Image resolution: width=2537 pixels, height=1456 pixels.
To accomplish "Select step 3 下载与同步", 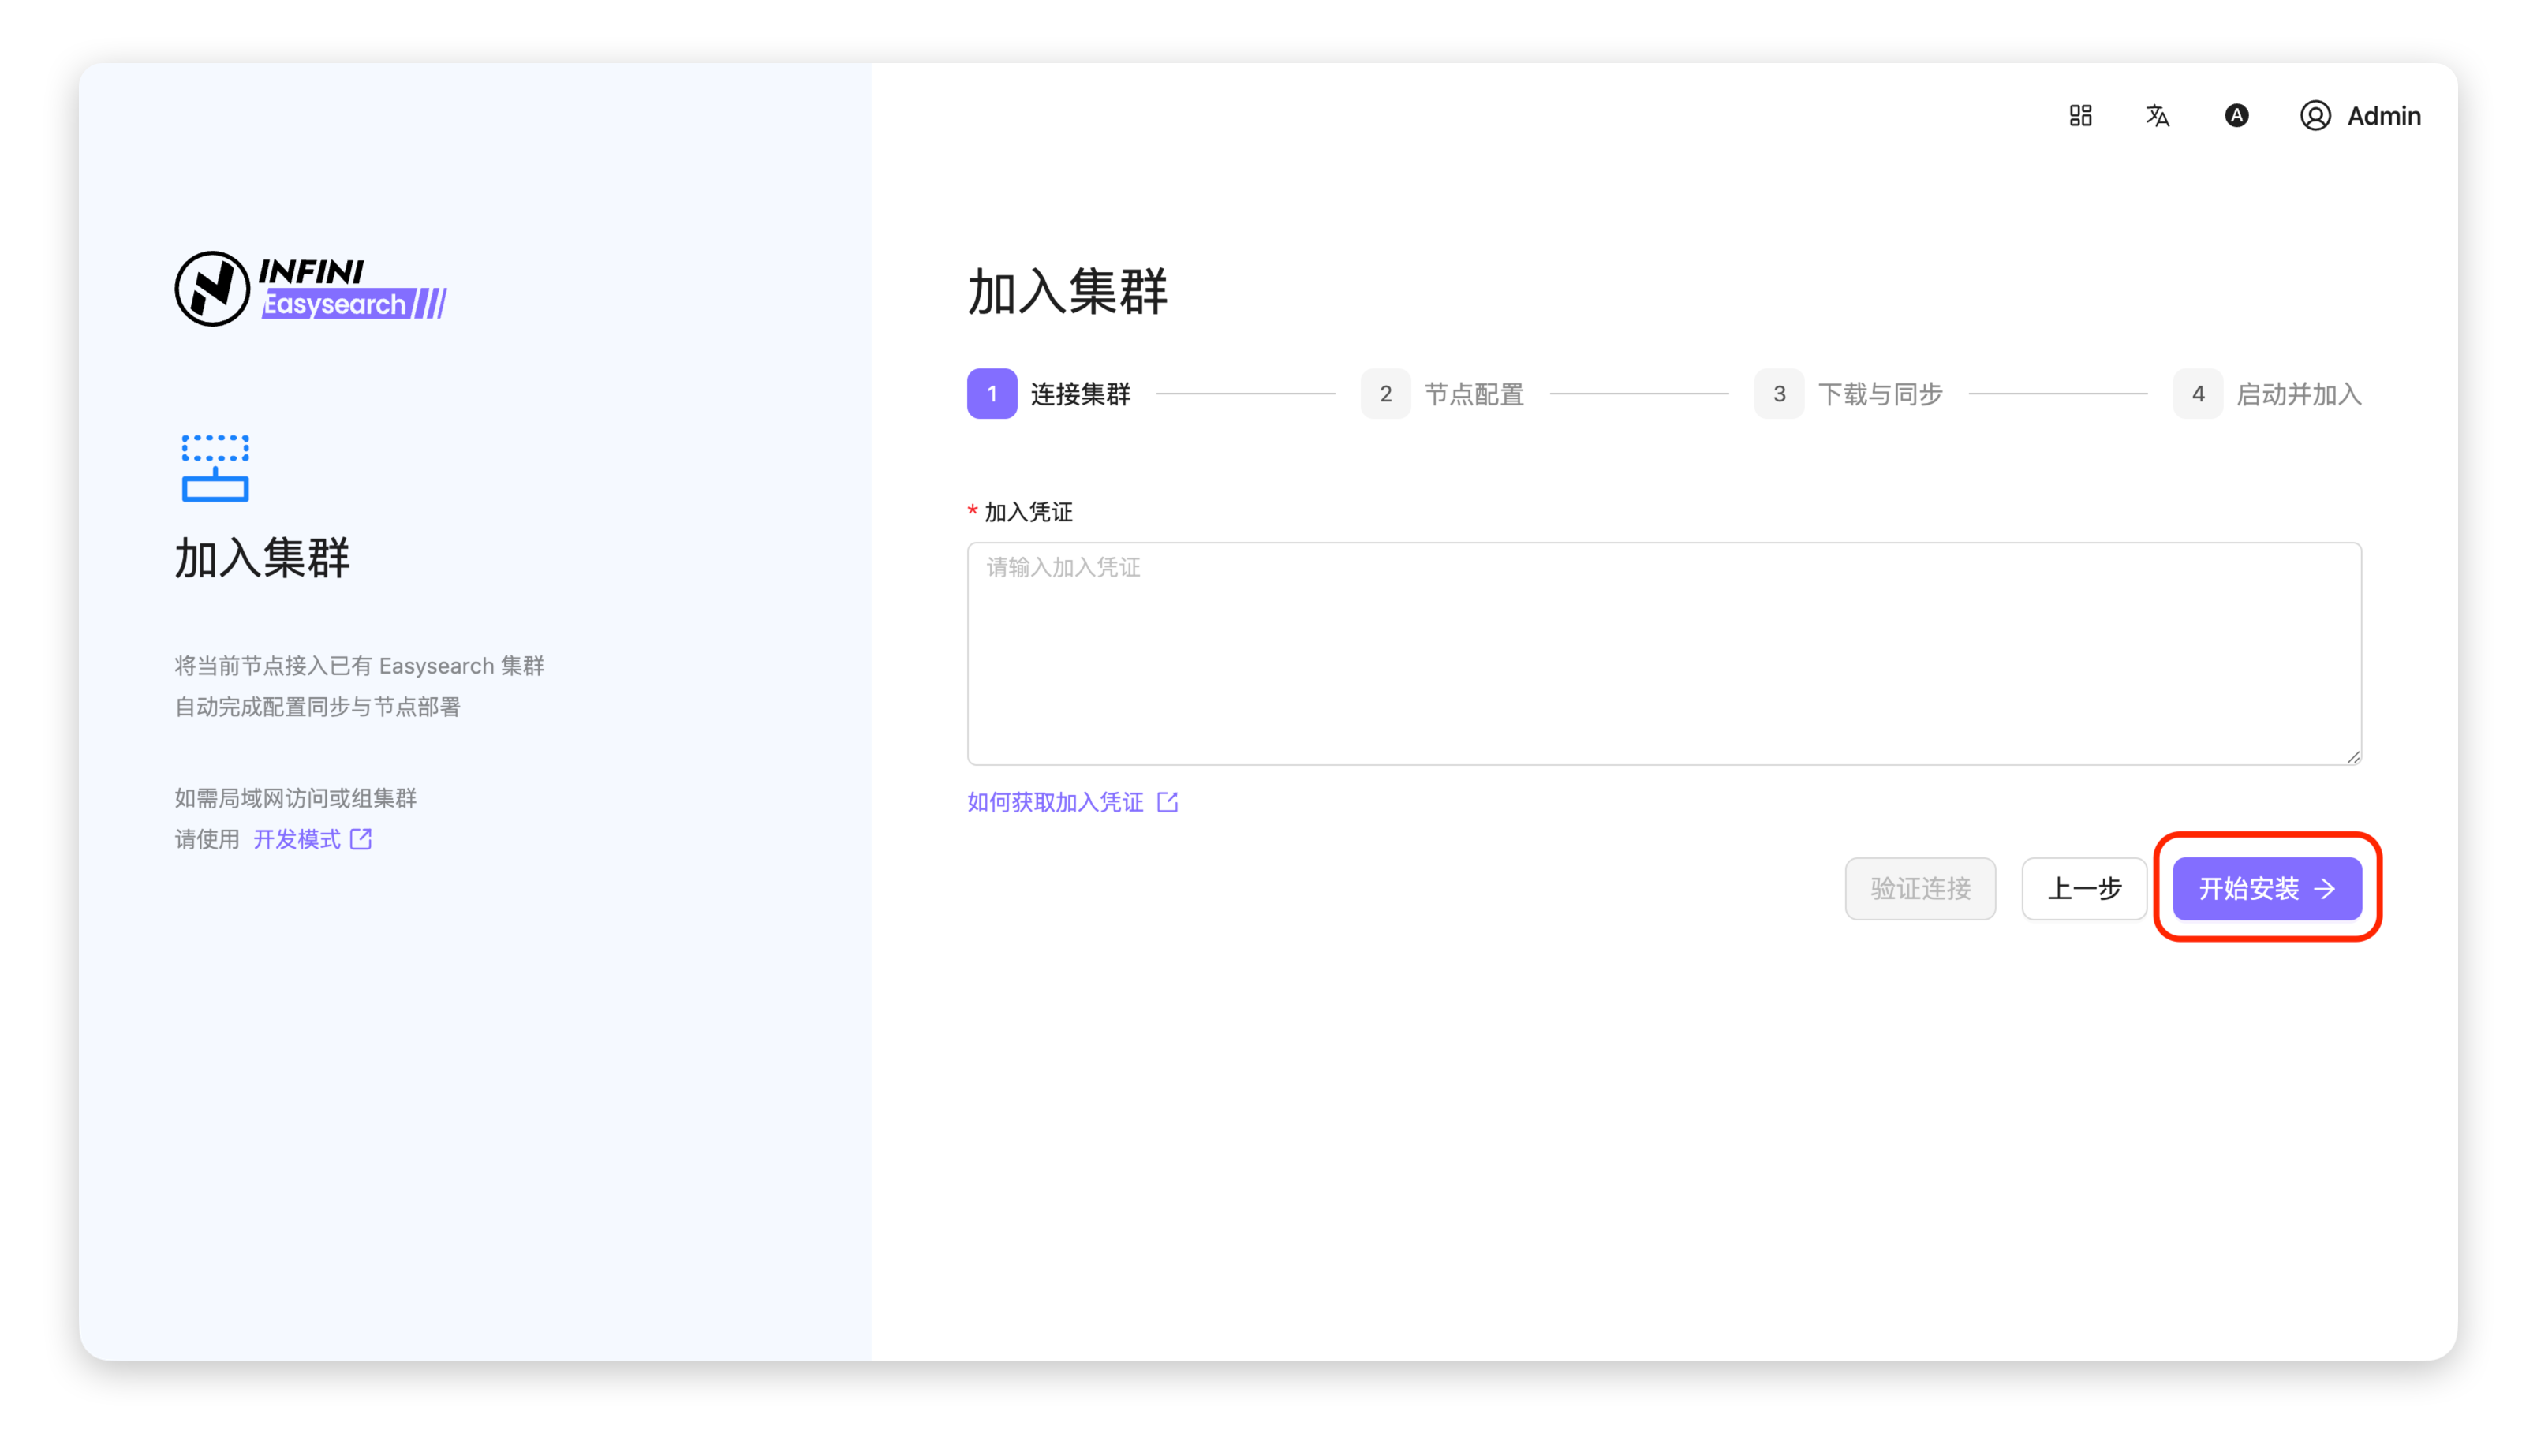I will pos(1848,394).
